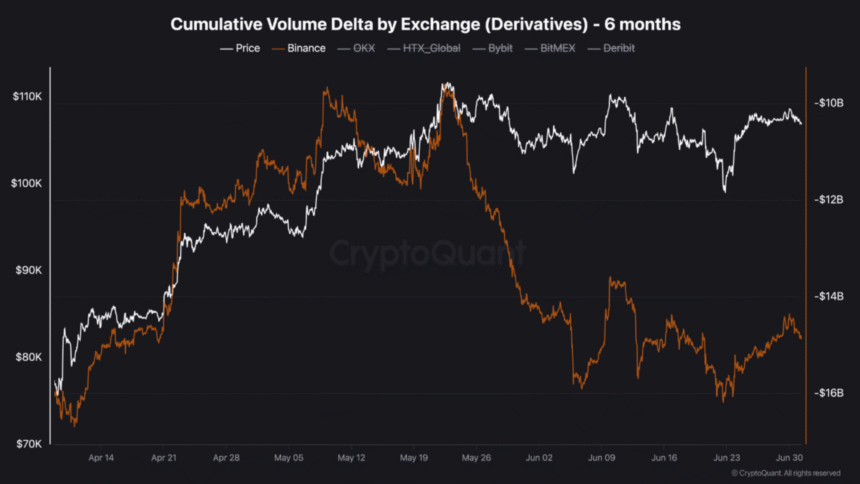The height and width of the screenshot is (484, 860).
Task: Show the Deribit series from legend
Action: click(x=618, y=49)
